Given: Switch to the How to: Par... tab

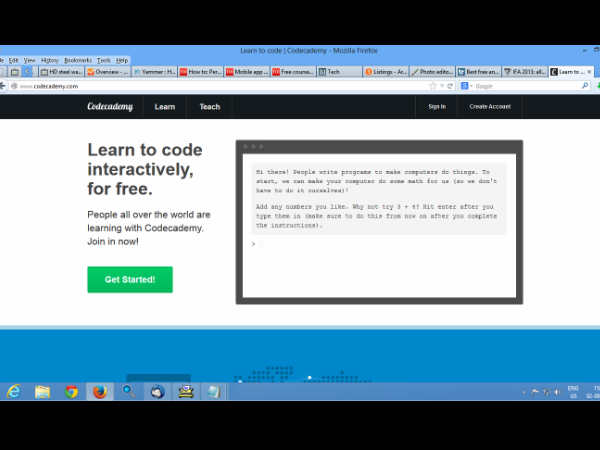Looking at the screenshot, I should [x=201, y=72].
